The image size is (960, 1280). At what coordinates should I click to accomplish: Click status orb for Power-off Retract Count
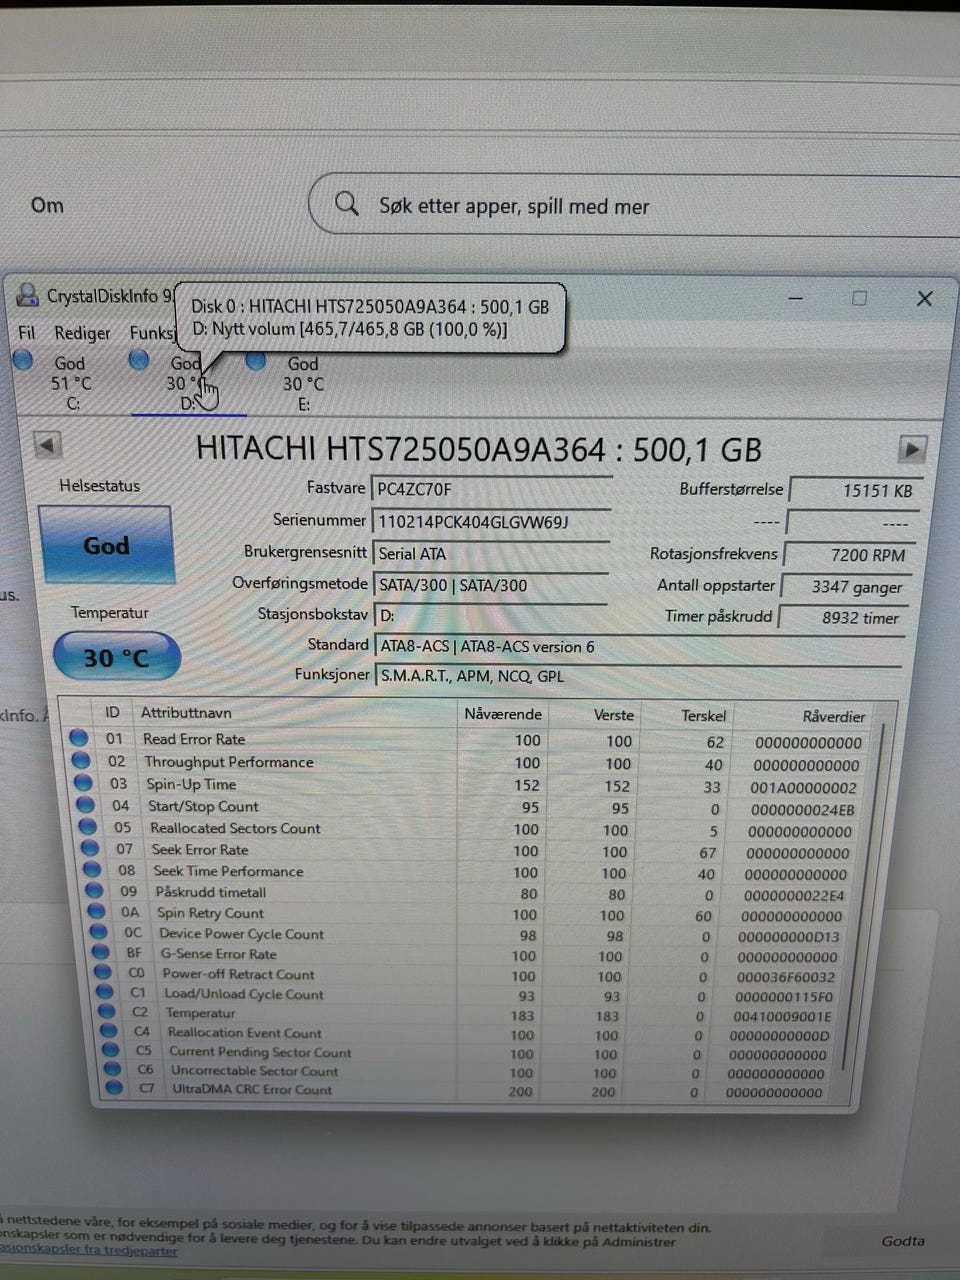pyautogui.click(x=102, y=972)
